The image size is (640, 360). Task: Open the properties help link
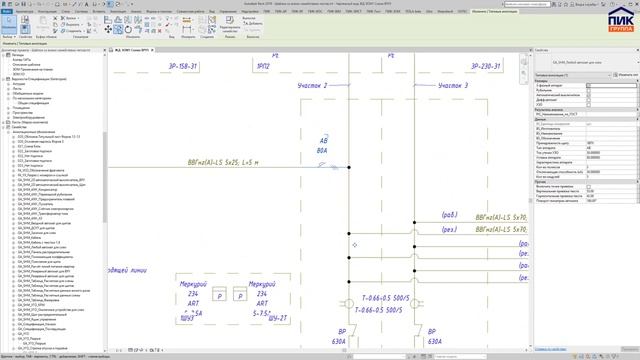[x=550, y=349]
